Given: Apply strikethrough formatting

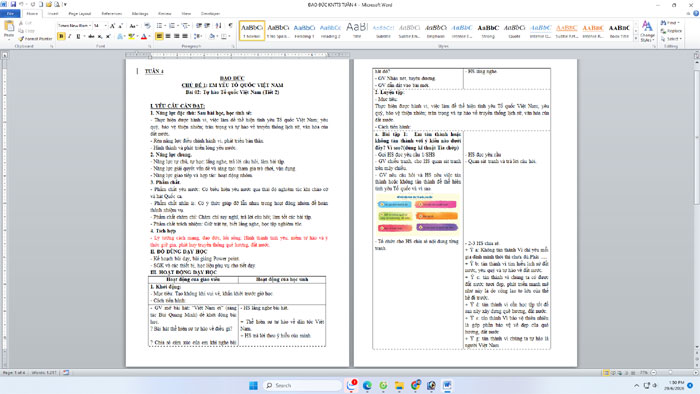Looking at the screenshot, I should point(91,36).
